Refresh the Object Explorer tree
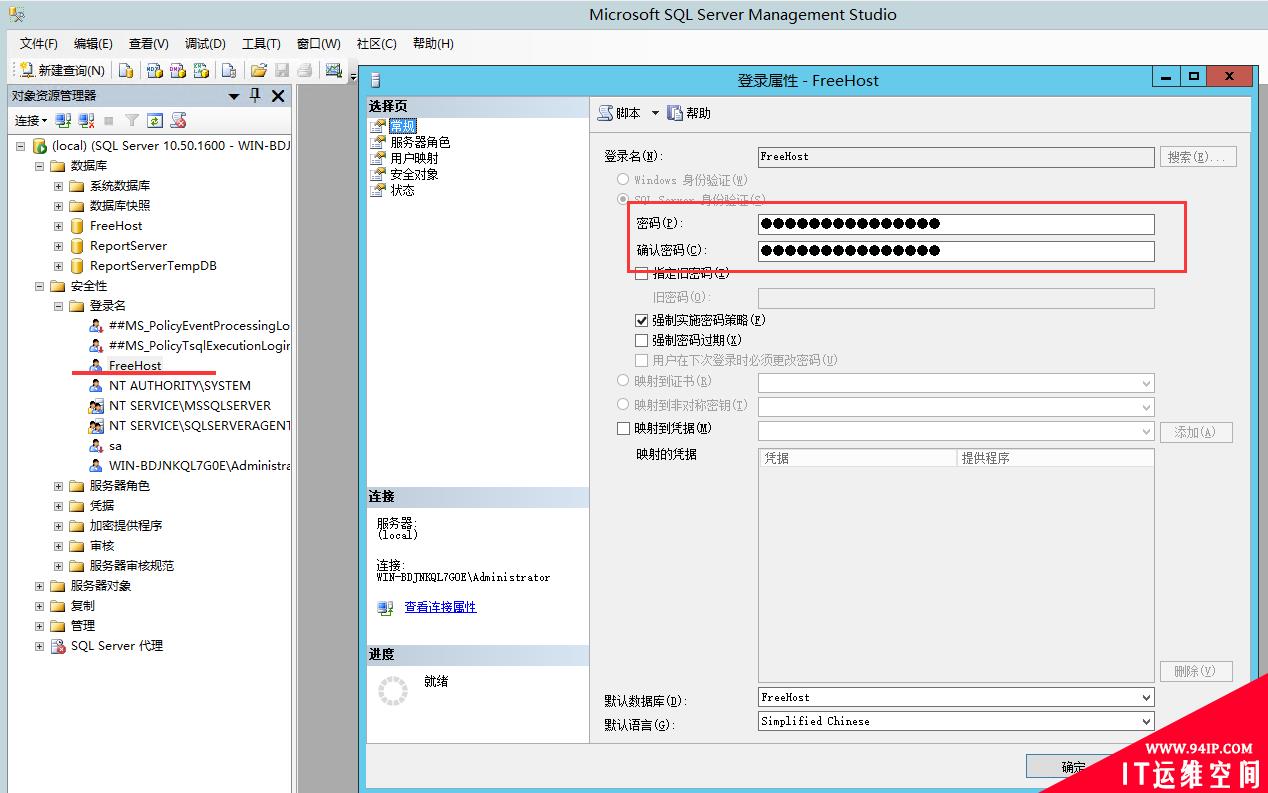The width and height of the screenshot is (1268, 793). pos(155,120)
